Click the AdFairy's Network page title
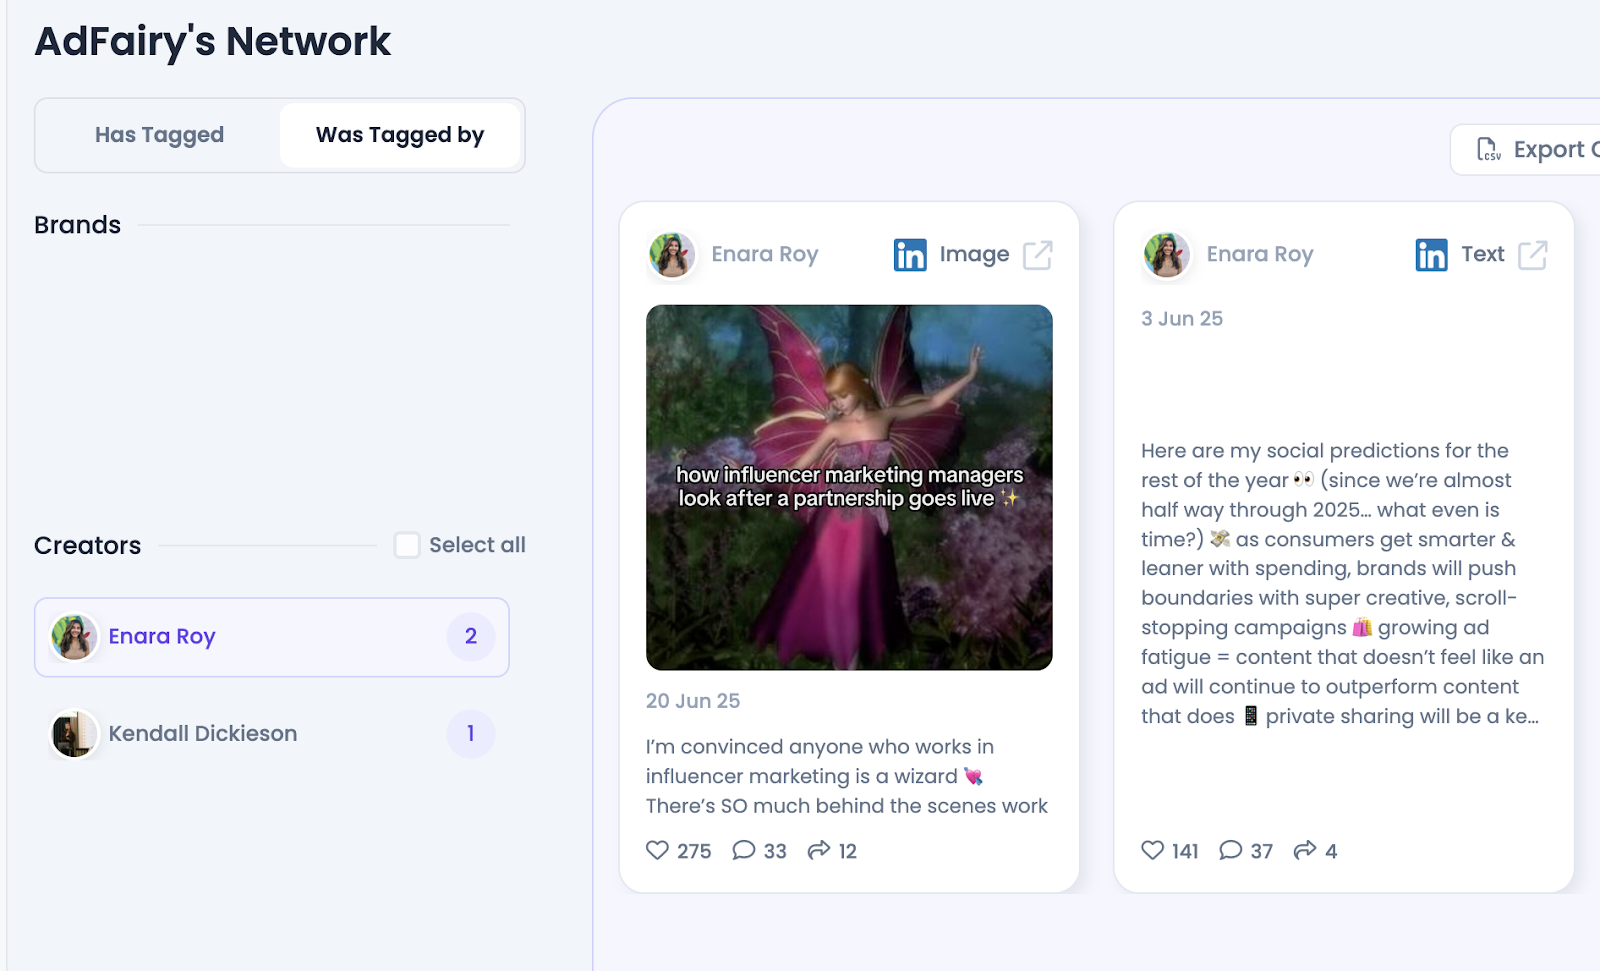This screenshot has height=971, width=1600. pyautogui.click(x=213, y=42)
